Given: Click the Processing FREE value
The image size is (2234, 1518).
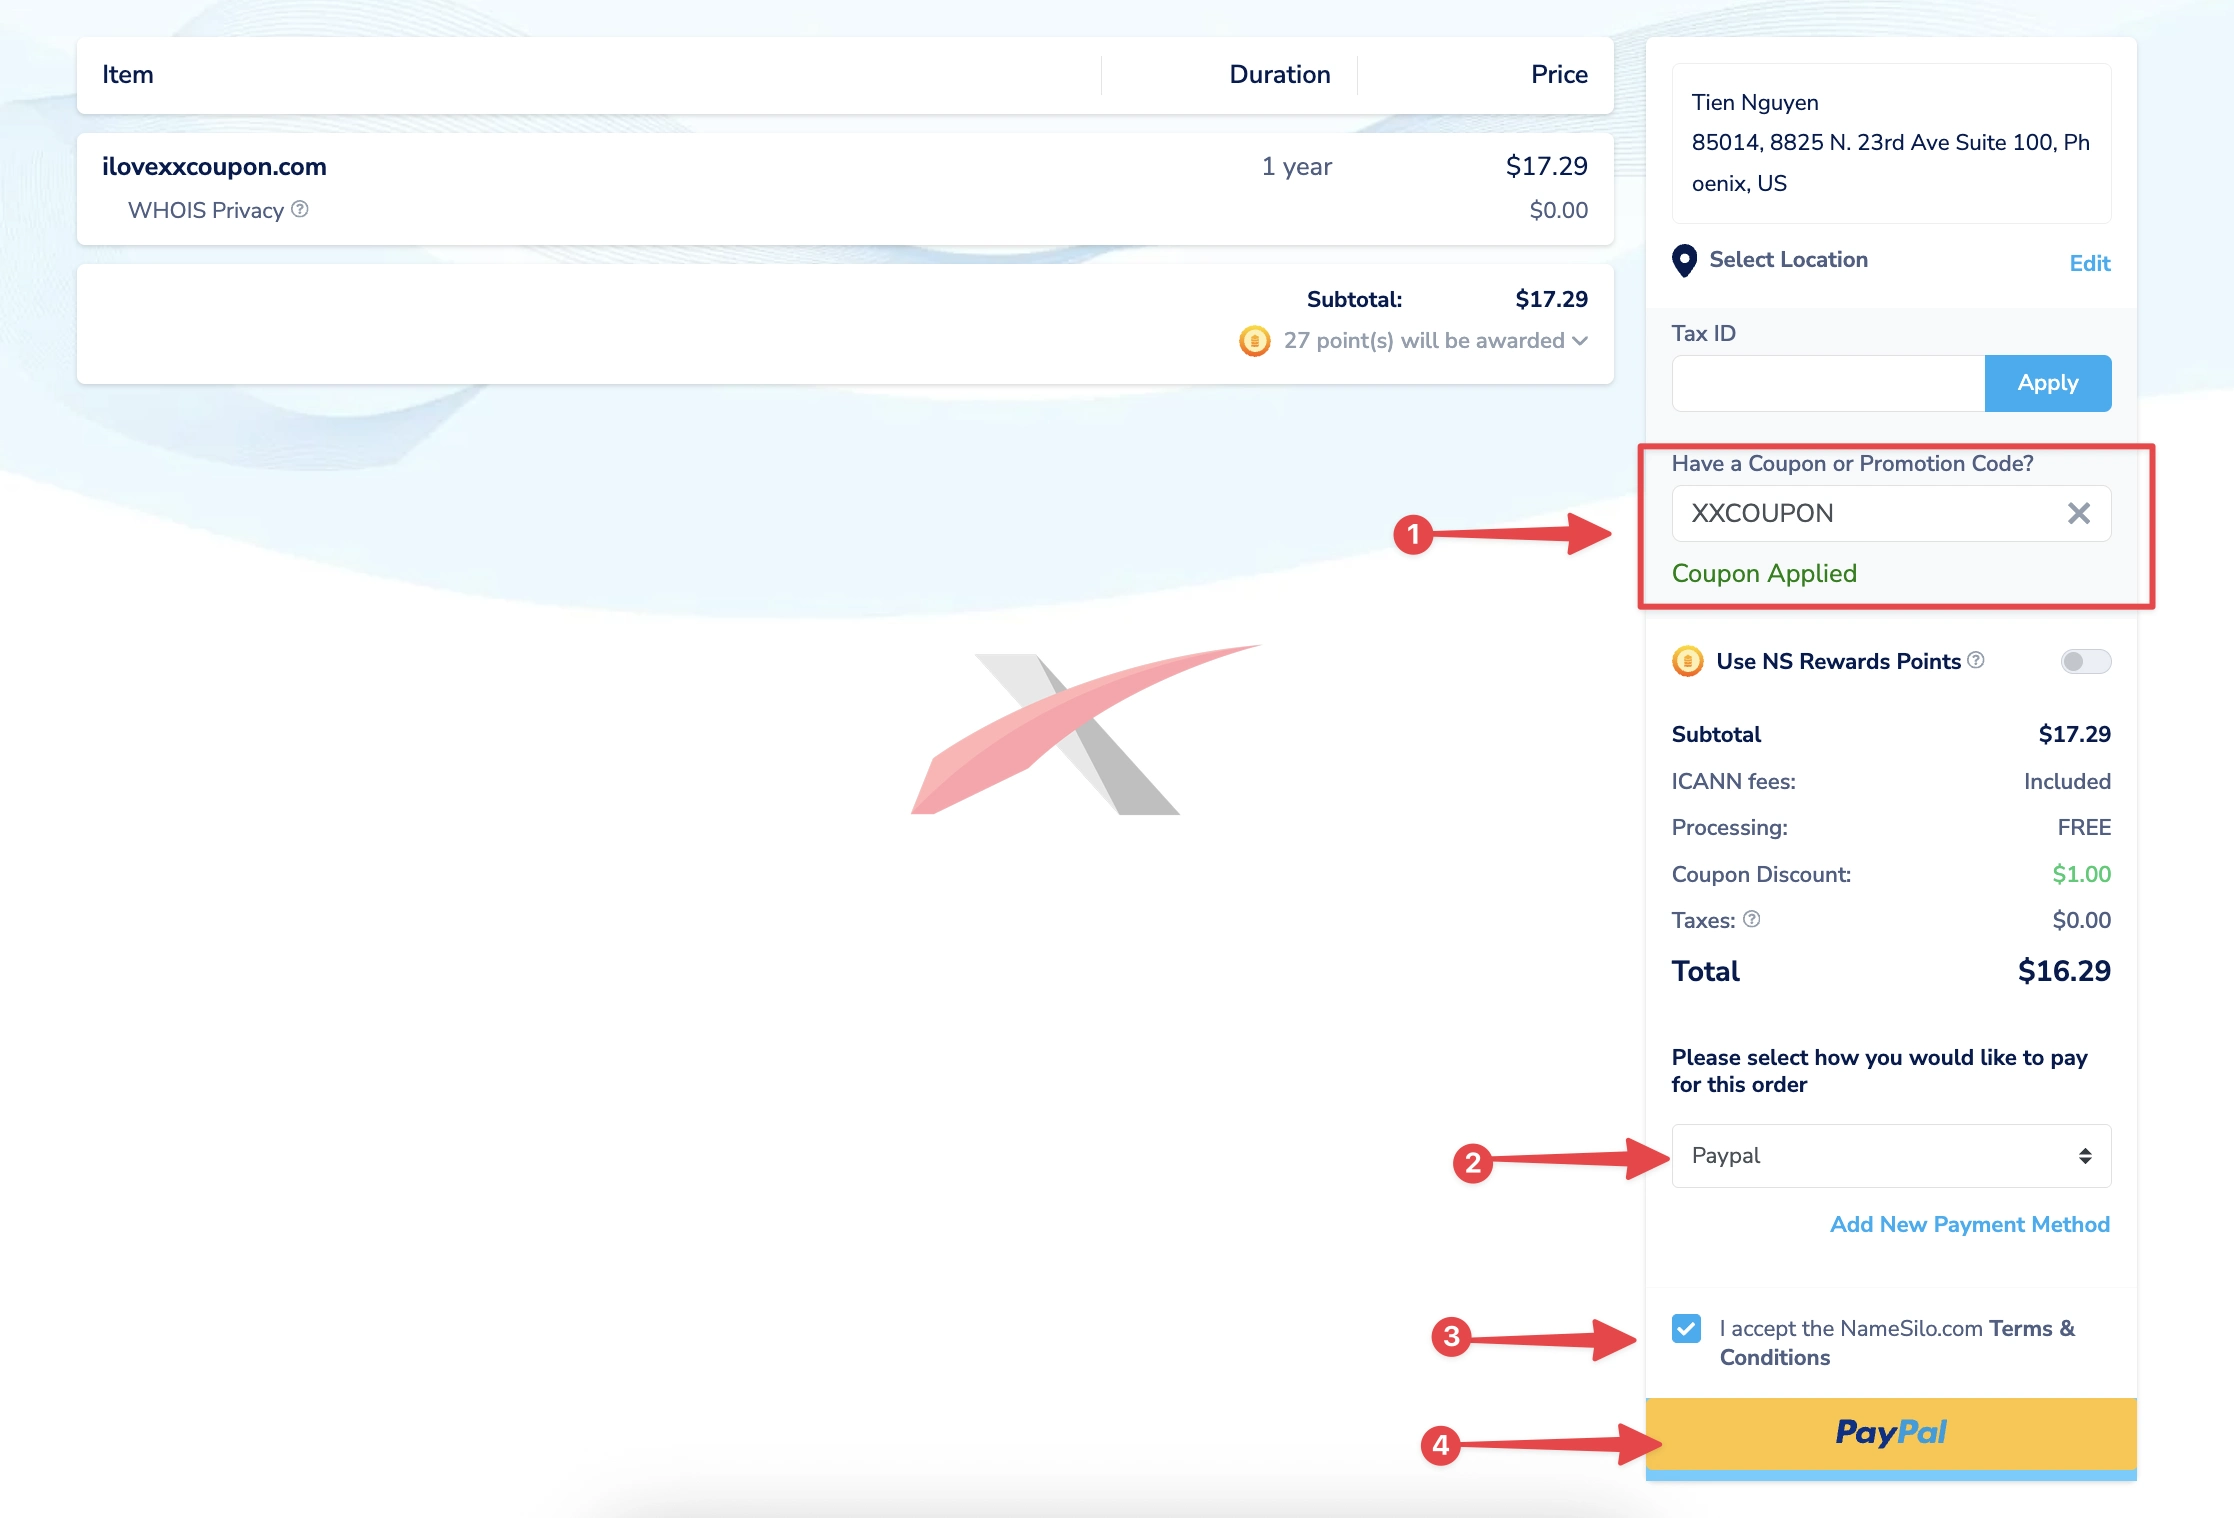Looking at the screenshot, I should click(2084, 827).
